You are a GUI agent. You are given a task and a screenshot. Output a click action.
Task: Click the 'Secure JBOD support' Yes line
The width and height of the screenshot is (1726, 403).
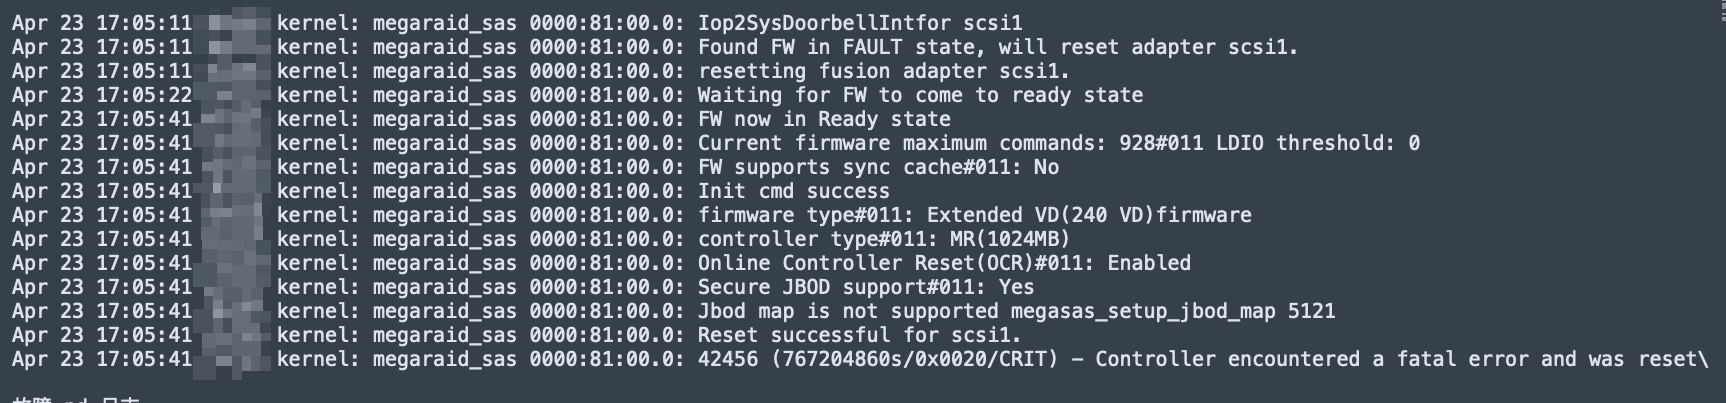pyautogui.click(x=866, y=287)
